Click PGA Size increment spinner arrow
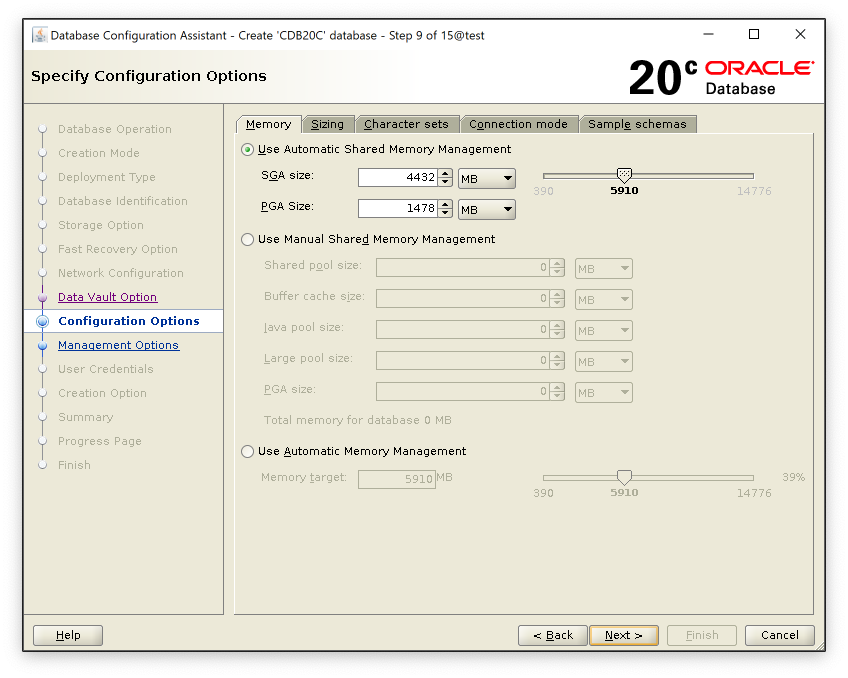Viewport: 848px width, 678px height. click(x=445, y=204)
